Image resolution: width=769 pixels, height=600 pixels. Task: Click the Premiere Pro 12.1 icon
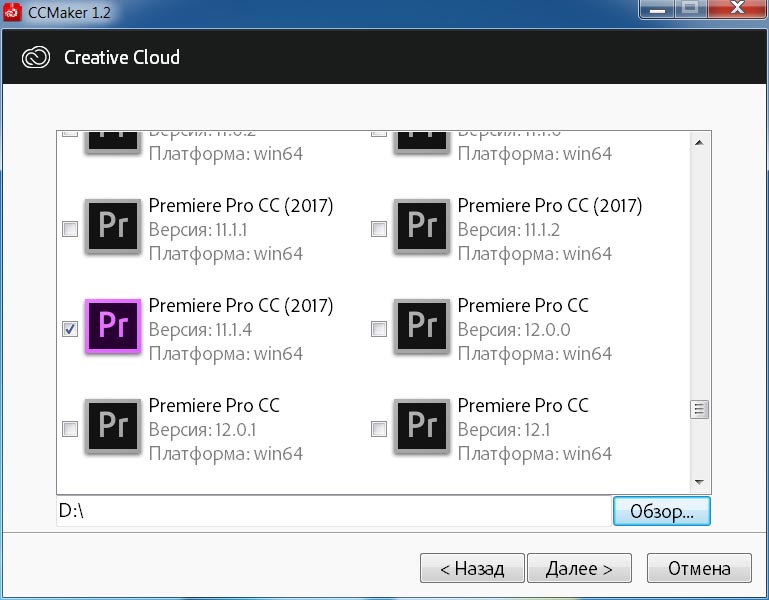coord(422,426)
